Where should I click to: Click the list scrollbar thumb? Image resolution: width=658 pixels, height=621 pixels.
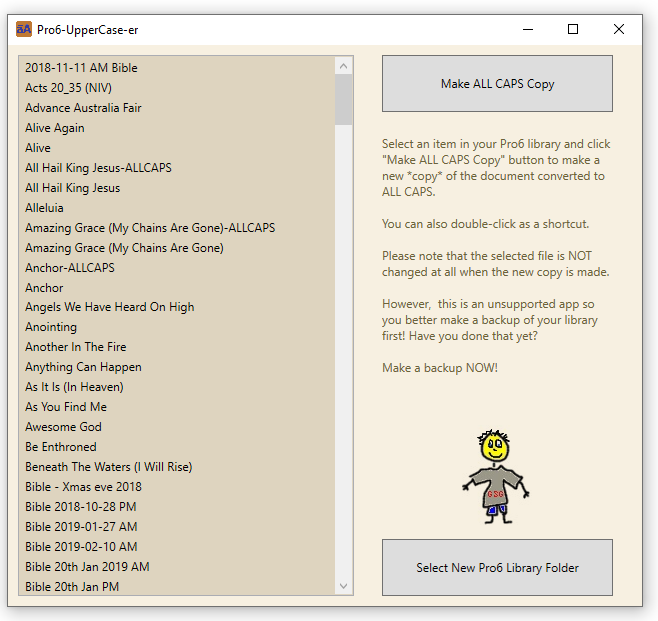pyautogui.click(x=344, y=100)
